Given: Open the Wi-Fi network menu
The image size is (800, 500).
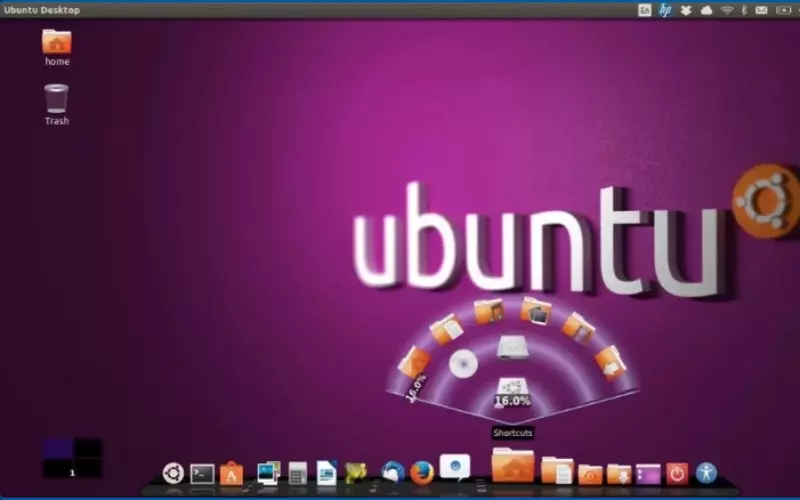Looking at the screenshot, I should click(x=727, y=10).
